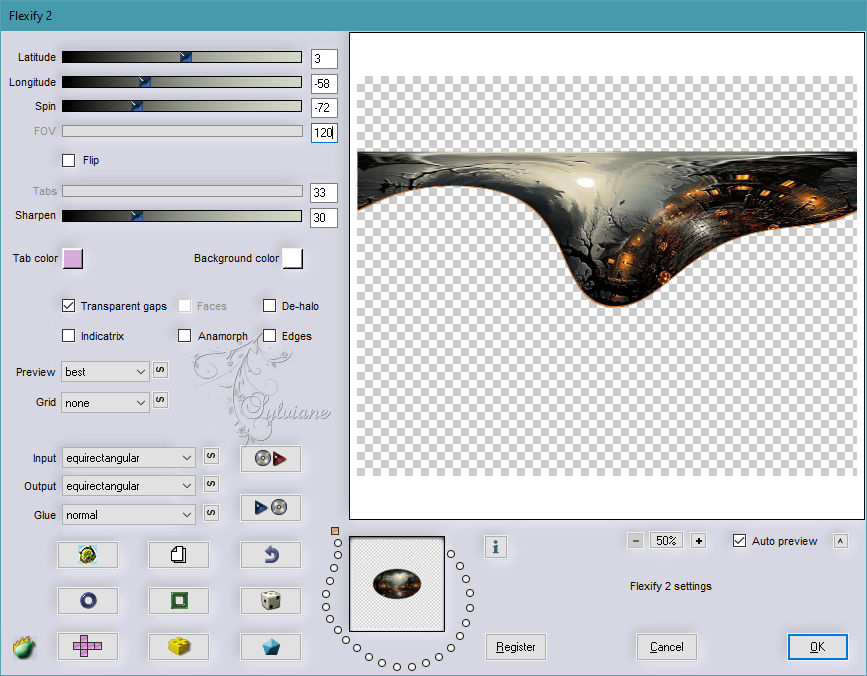Open the blue info icon
This screenshot has width=867, height=676.
coord(495,547)
